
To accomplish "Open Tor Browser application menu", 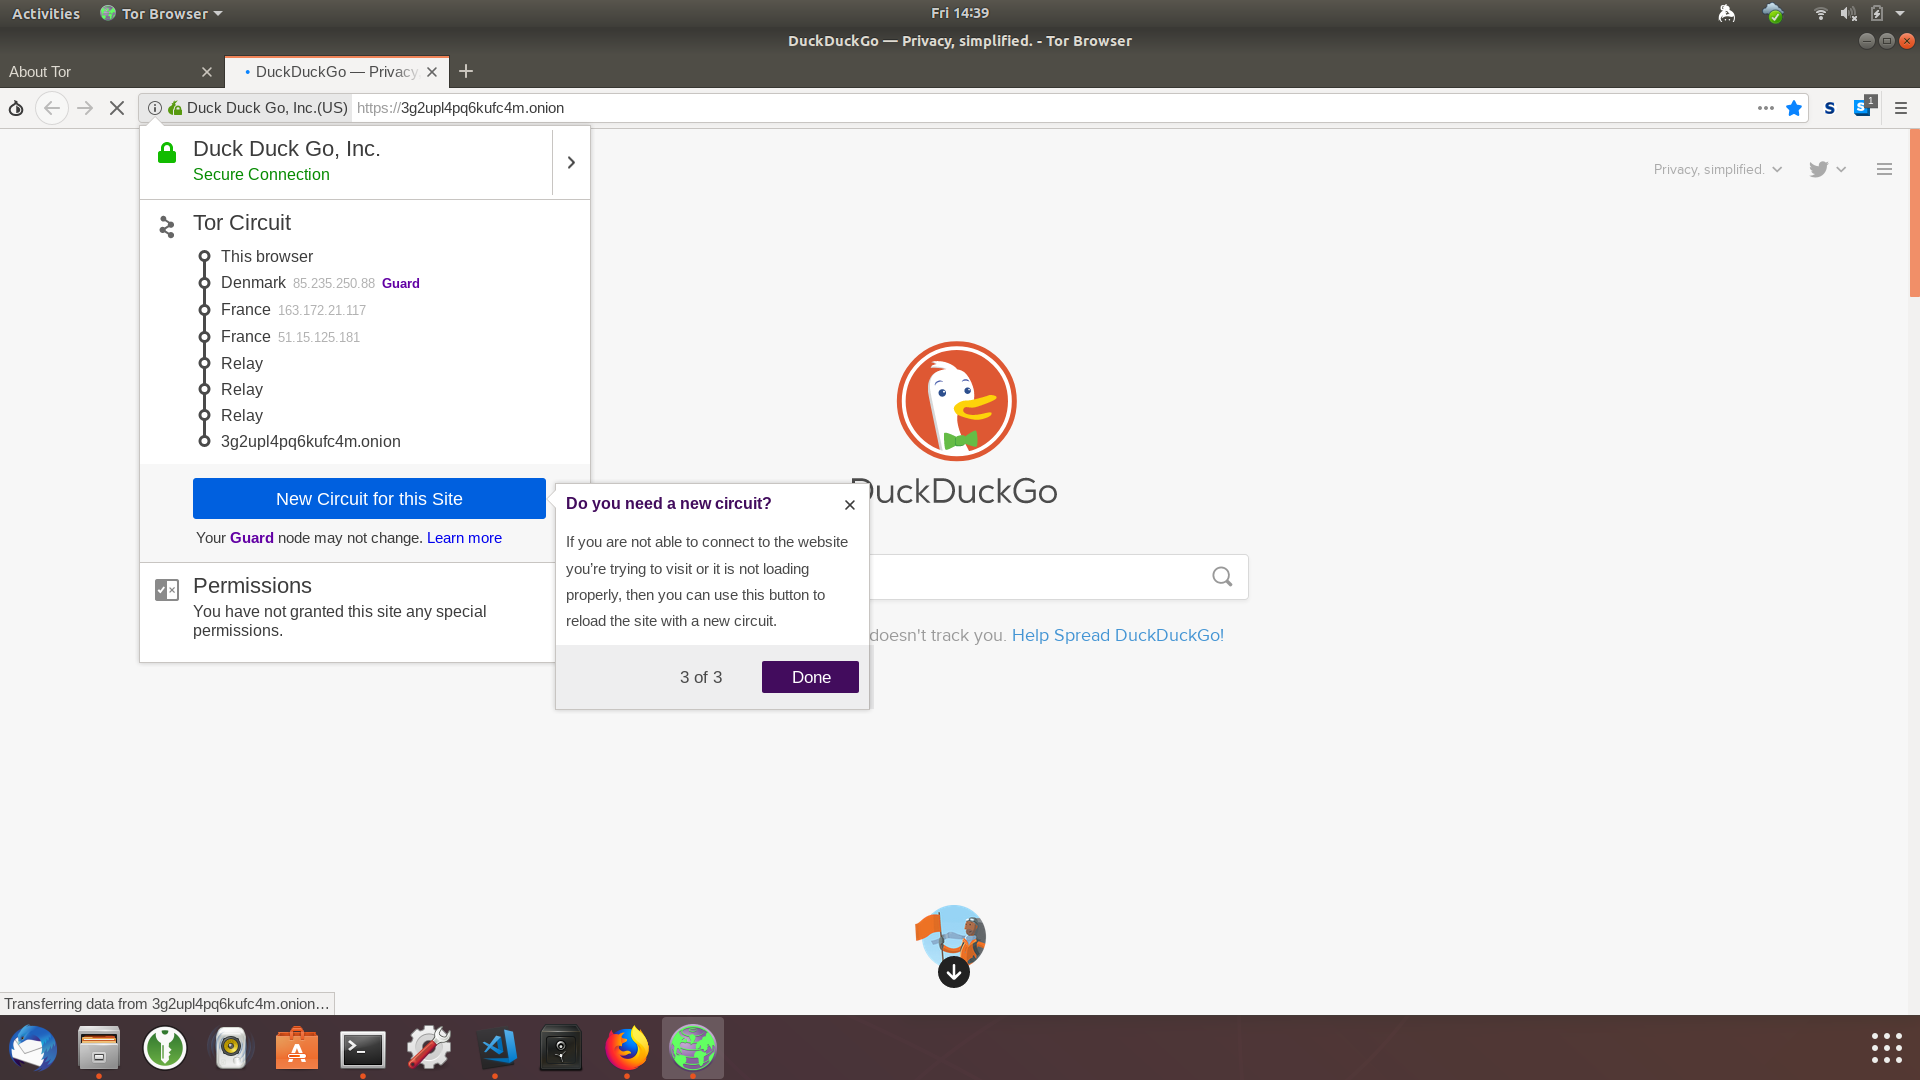I will (x=162, y=13).
